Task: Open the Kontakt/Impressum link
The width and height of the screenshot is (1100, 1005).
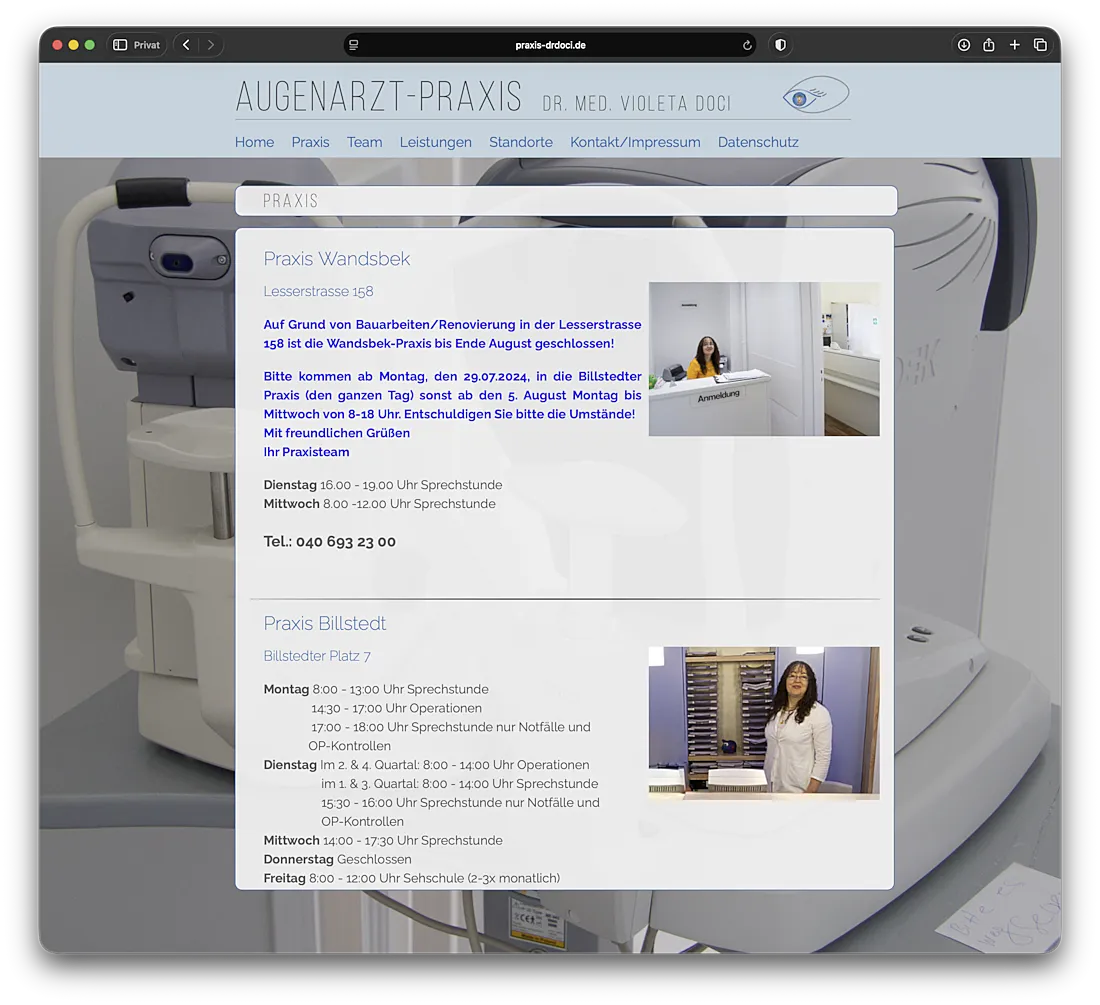Action: pos(635,142)
